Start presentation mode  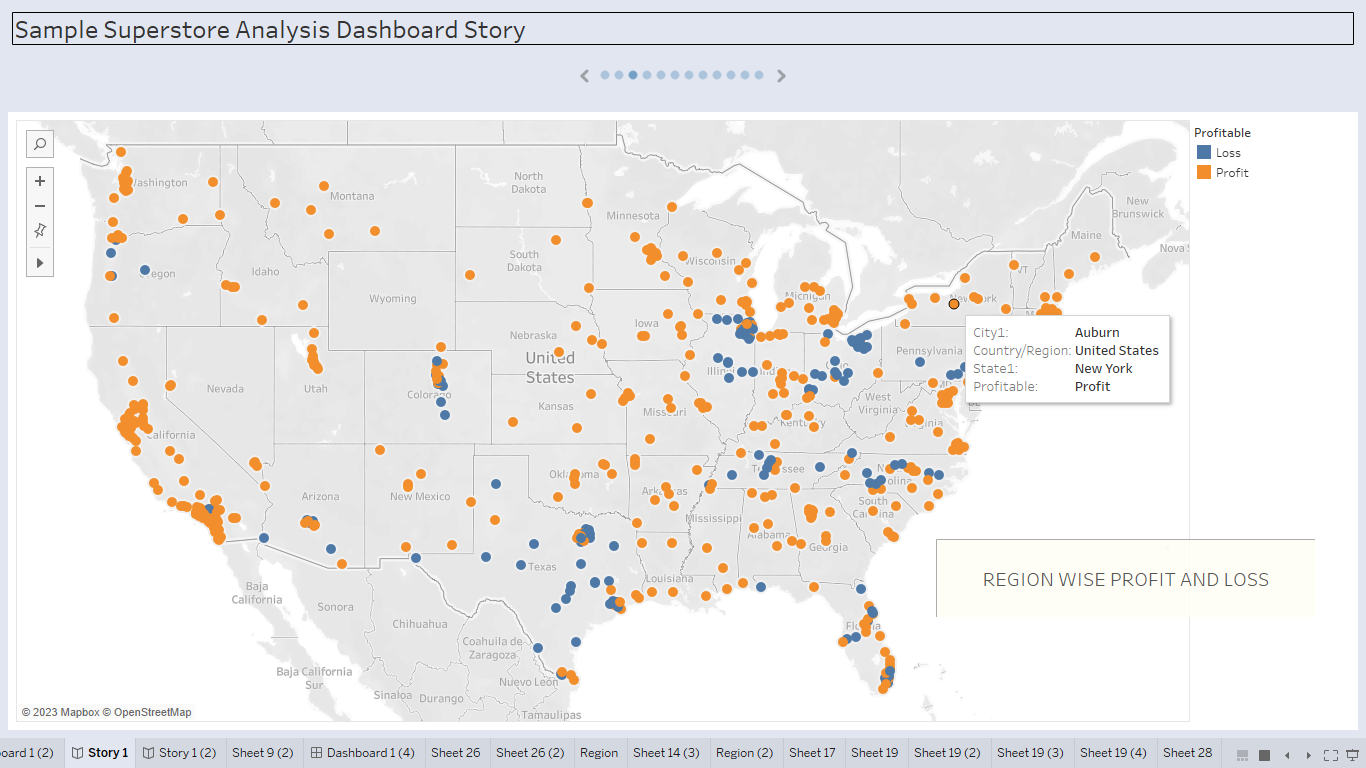pos(1352,755)
